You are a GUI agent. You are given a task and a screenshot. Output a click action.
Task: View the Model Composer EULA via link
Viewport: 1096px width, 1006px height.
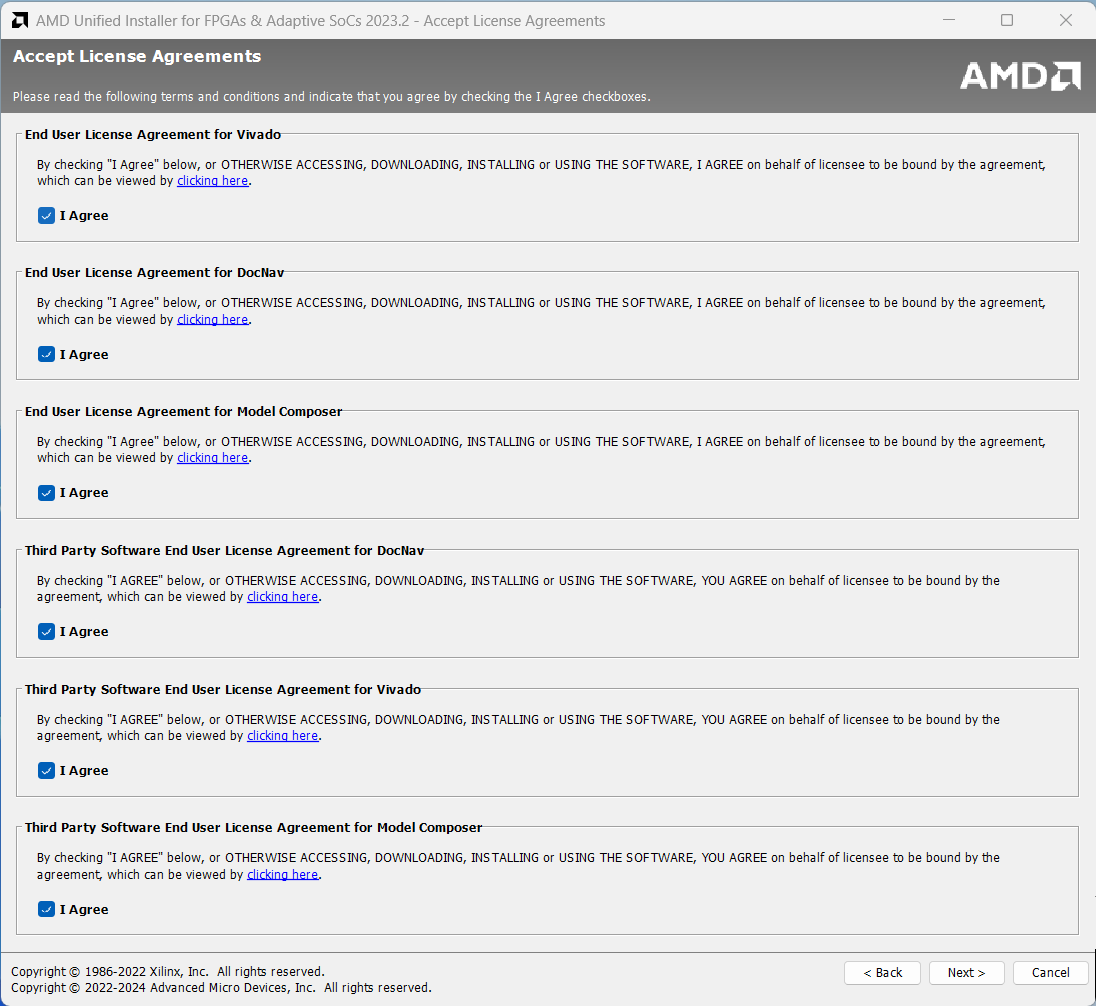[212, 458]
